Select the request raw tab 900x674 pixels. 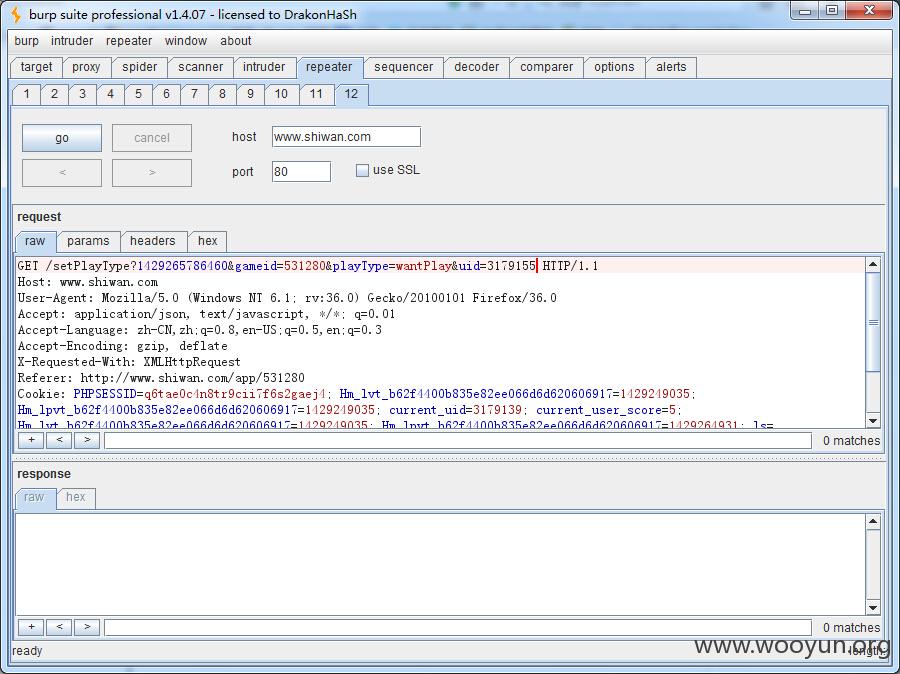(x=35, y=241)
